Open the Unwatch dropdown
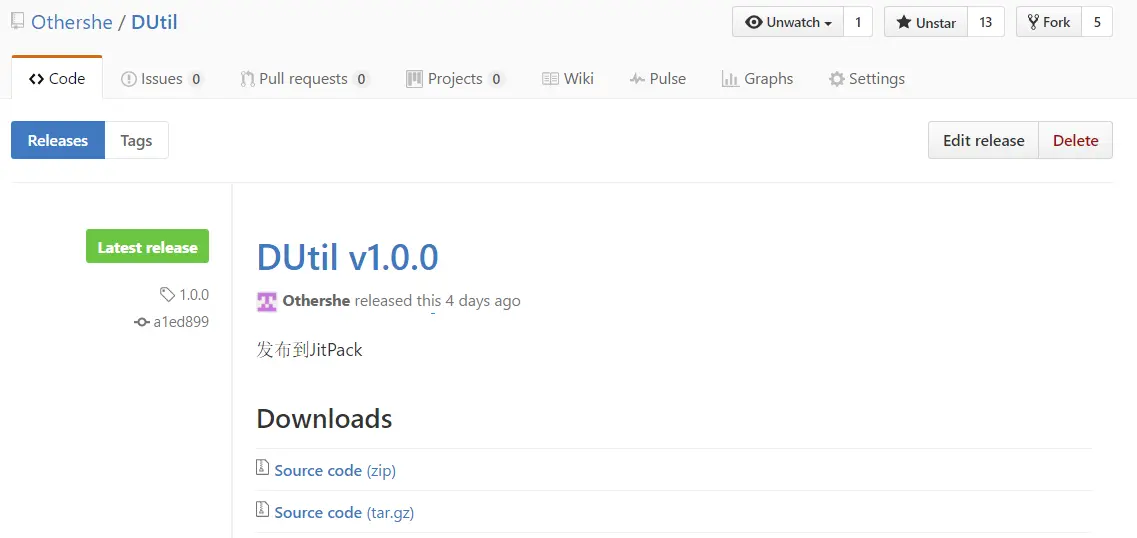Image resolution: width=1137 pixels, height=538 pixels. click(787, 22)
